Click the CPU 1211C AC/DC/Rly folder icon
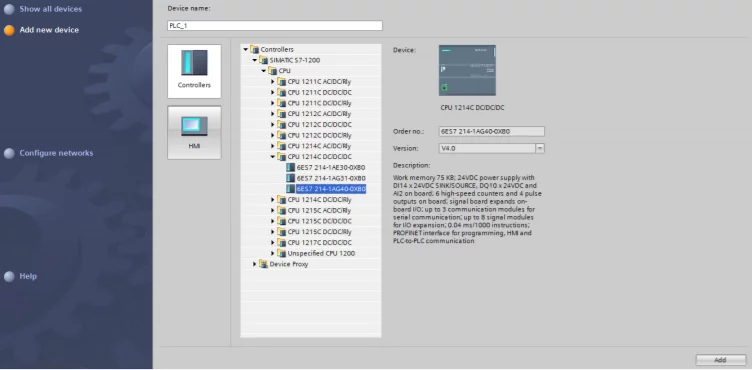The width and height of the screenshot is (752, 370). (x=282, y=82)
